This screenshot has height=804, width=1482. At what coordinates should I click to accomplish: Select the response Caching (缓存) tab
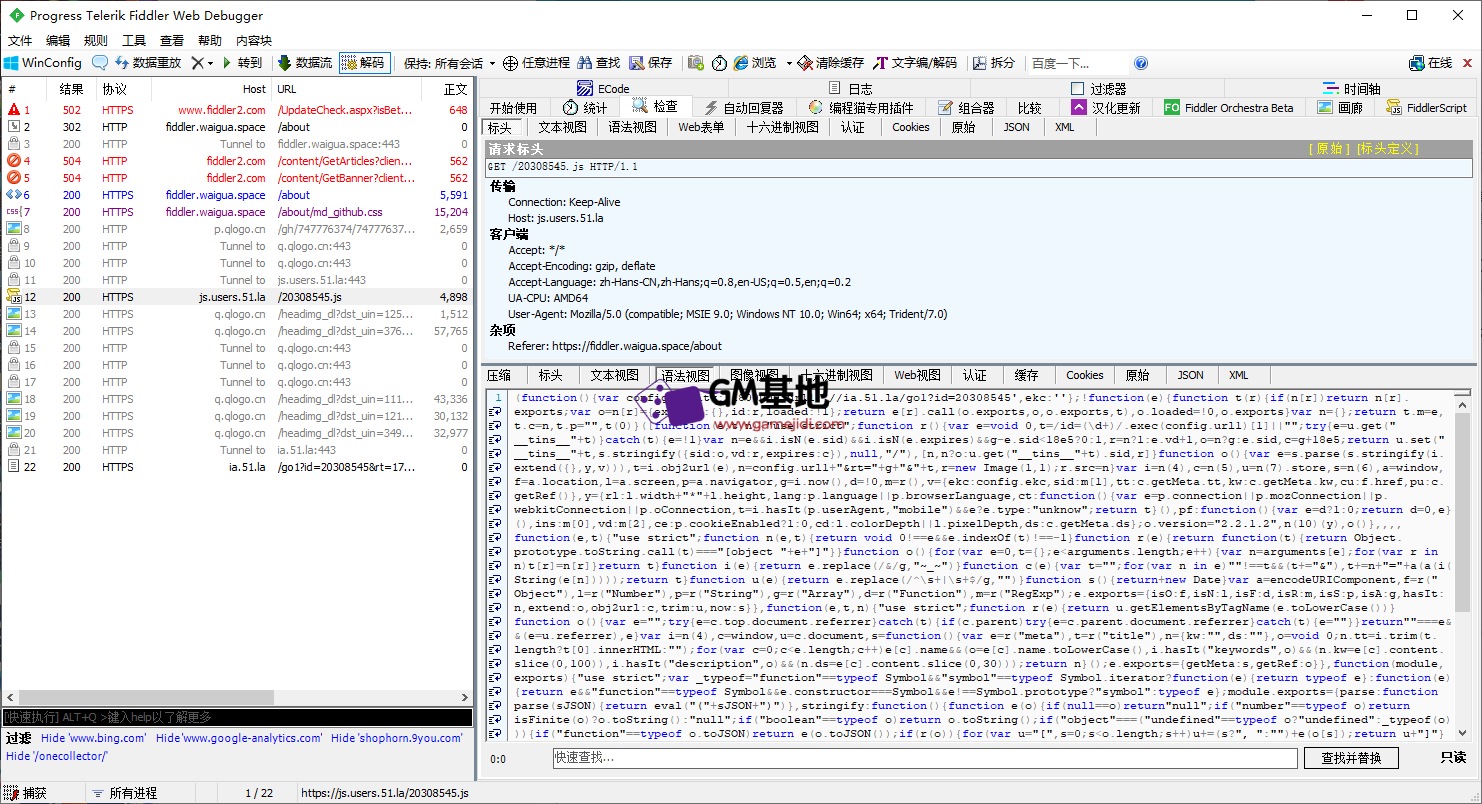(1026, 375)
